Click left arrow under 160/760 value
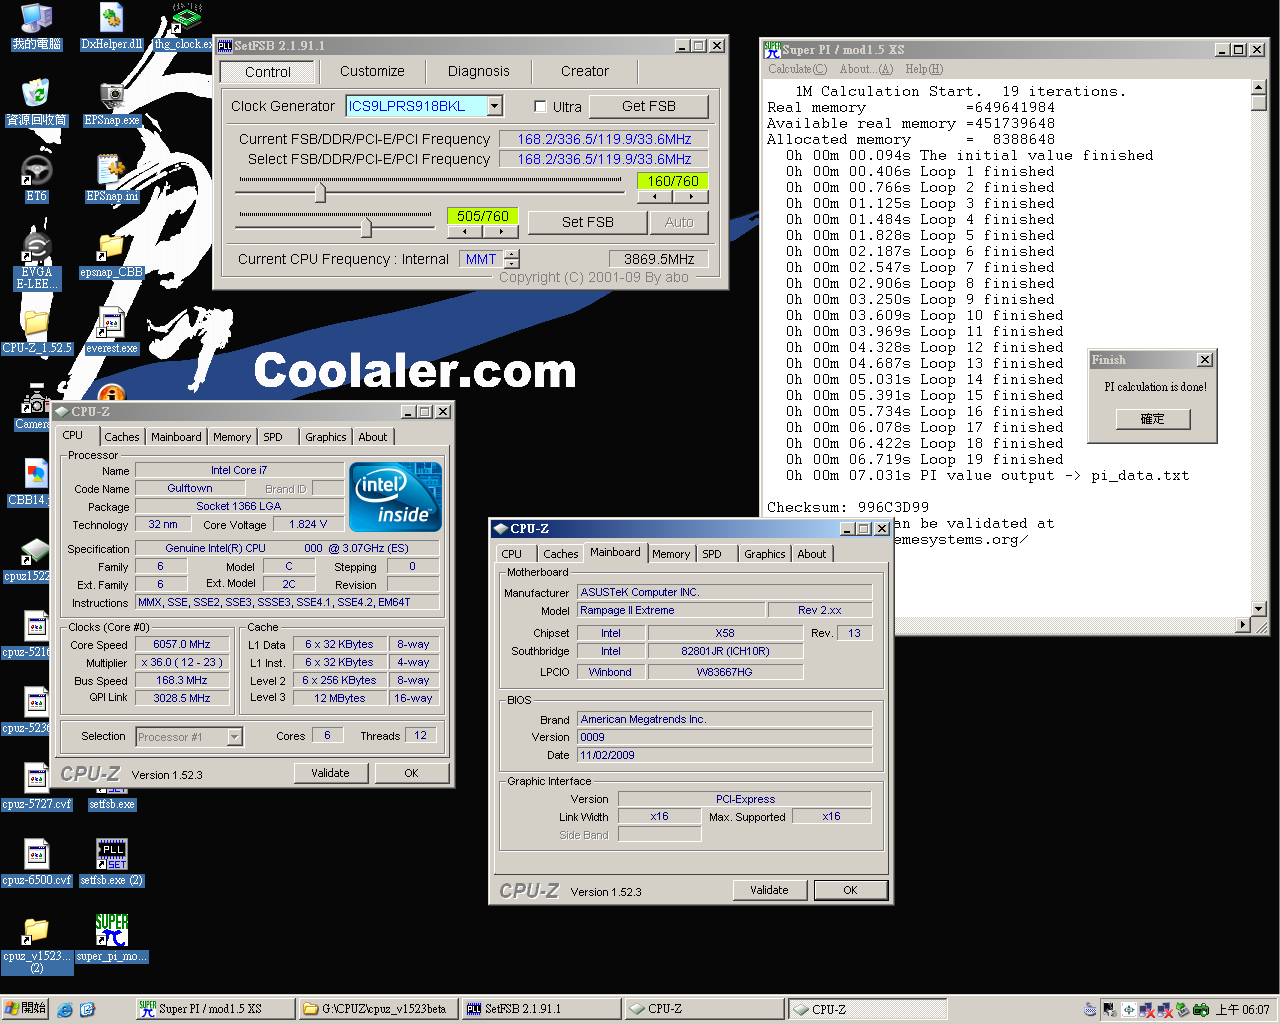Screen dimensions: 1280x1024 tap(655, 197)
